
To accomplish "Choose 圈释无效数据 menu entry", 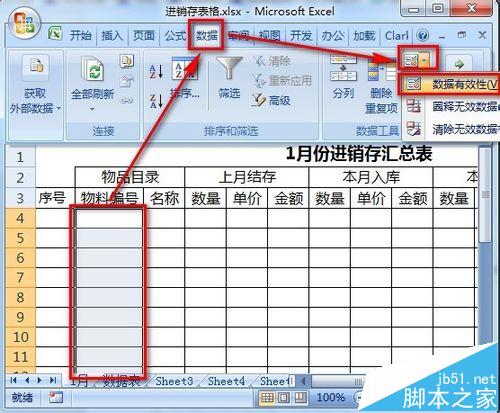I will pyautogui.click(x=451, y=107).
